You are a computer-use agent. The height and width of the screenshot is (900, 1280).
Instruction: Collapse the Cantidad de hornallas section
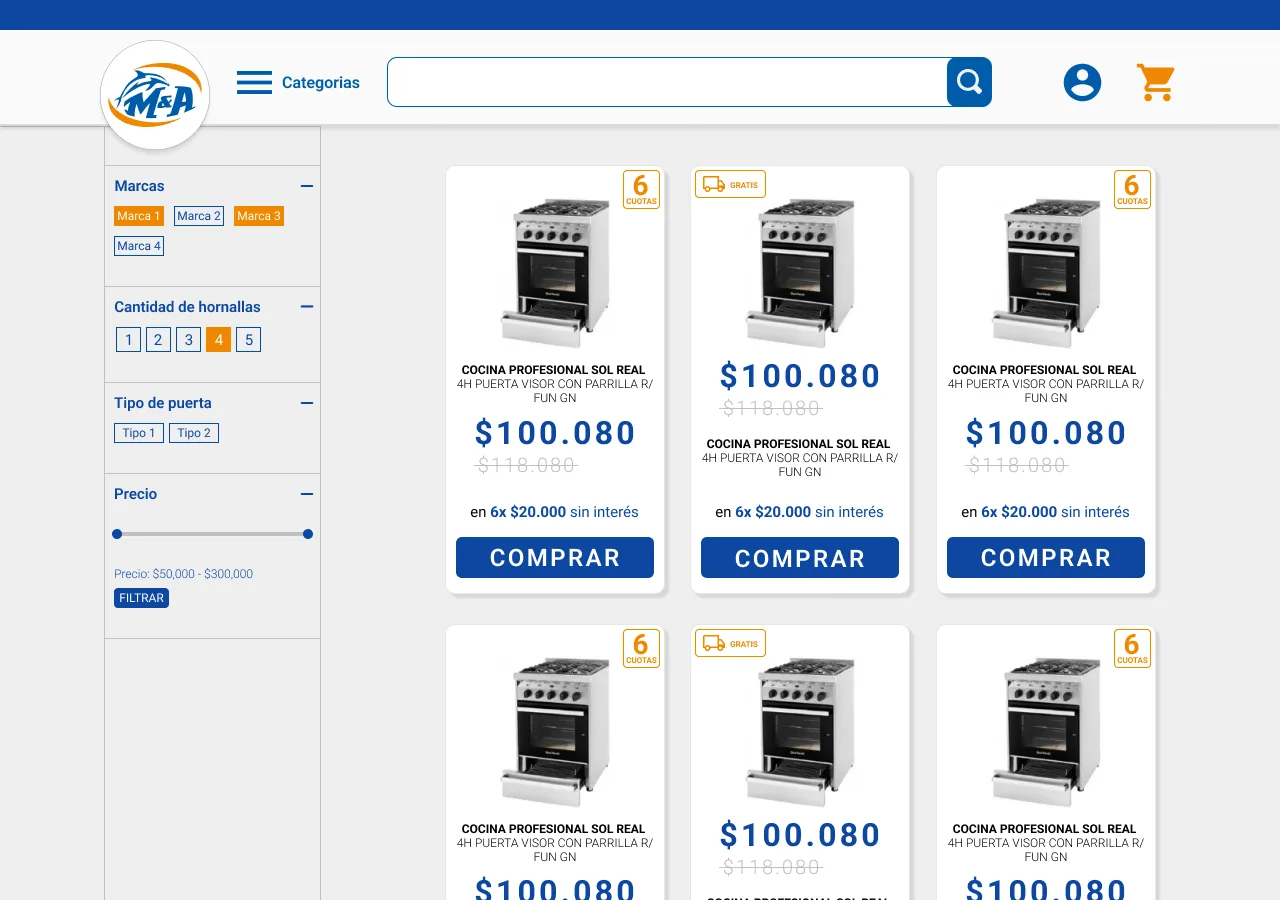(307, 307)
